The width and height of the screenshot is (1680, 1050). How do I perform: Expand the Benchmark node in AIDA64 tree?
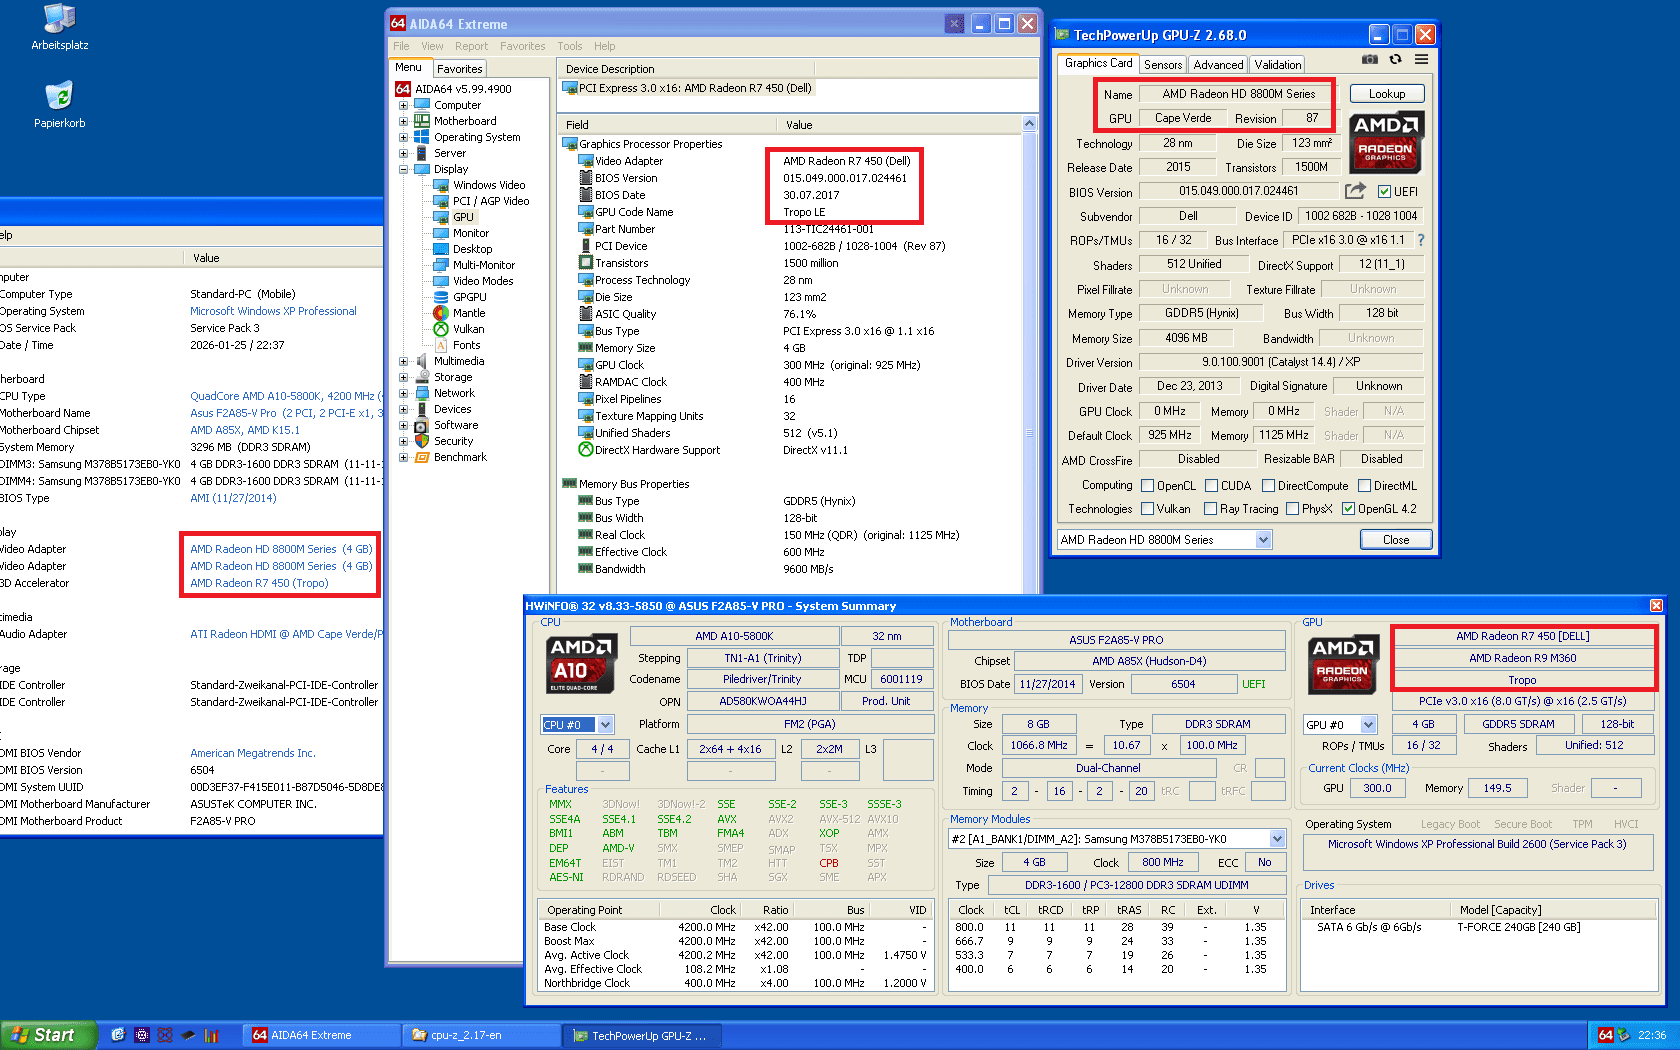(x=403, y=457)
